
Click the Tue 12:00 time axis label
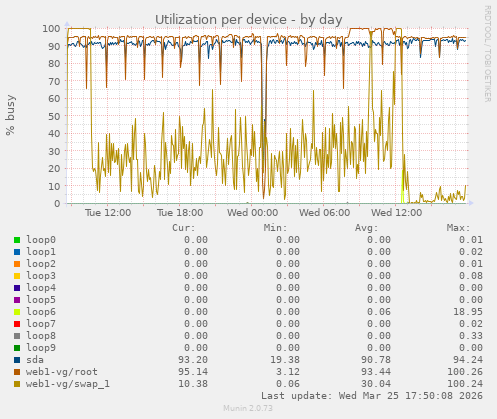(x=108, y=213)
